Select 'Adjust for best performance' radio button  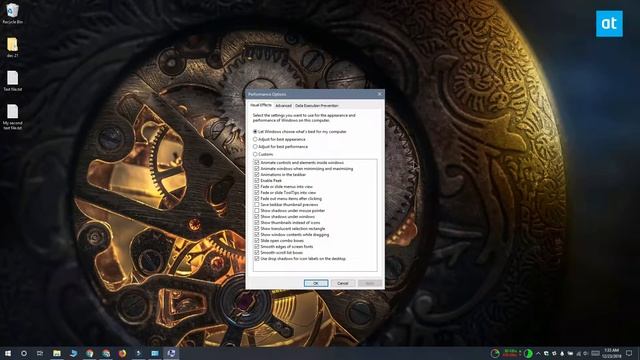255,147
